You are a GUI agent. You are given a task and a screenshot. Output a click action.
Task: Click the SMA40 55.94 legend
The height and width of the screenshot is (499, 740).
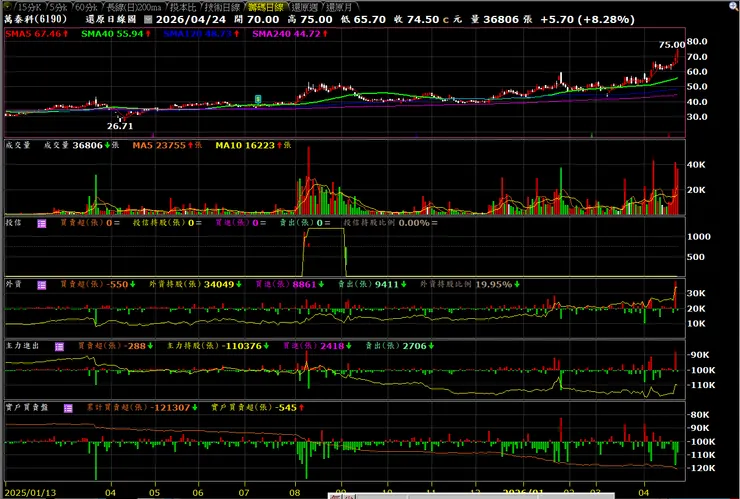point(116,34)
